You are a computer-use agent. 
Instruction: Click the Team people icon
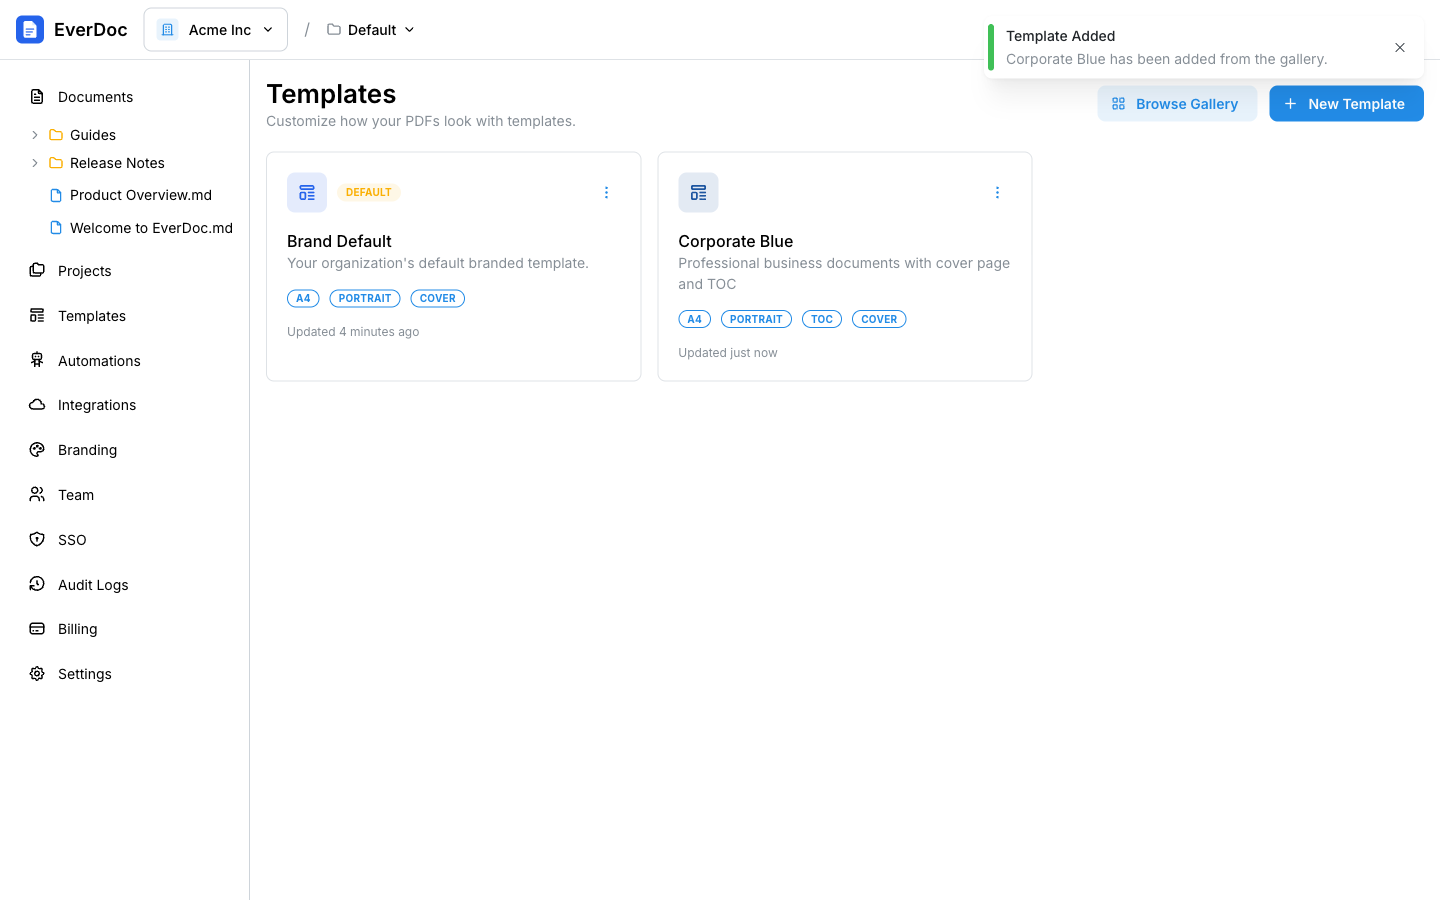pos(37,494)
